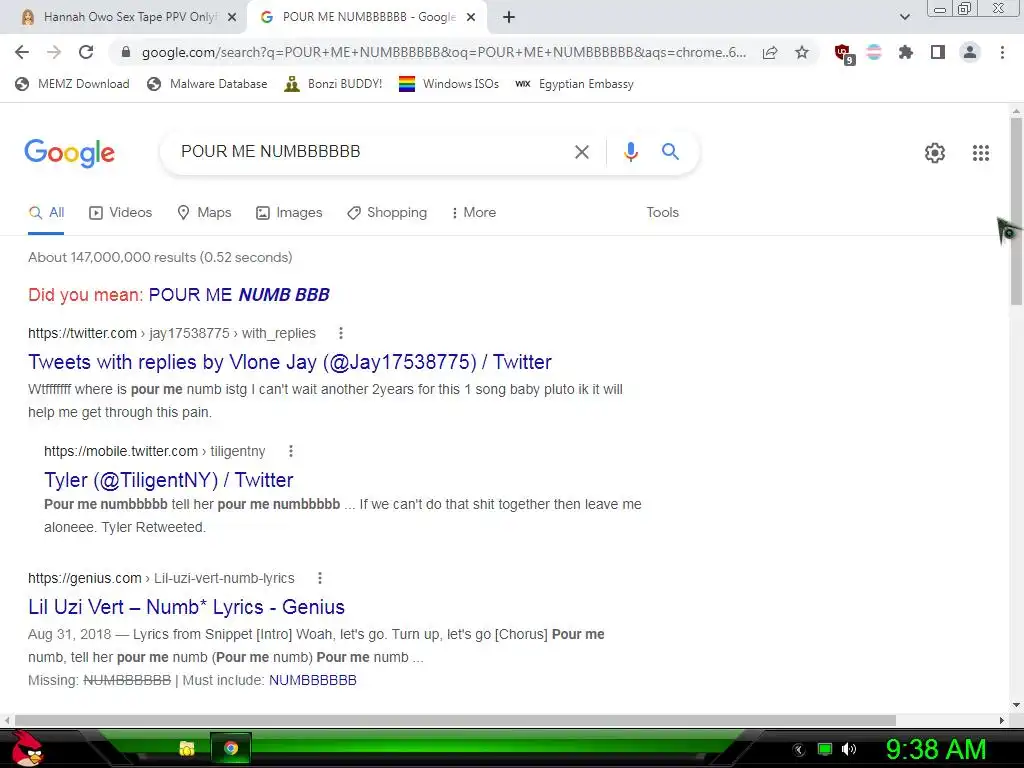Click scroll right arrow on horizontal scrollbar
Screen dimensions: 1024x768
(x=1002, y=720)
